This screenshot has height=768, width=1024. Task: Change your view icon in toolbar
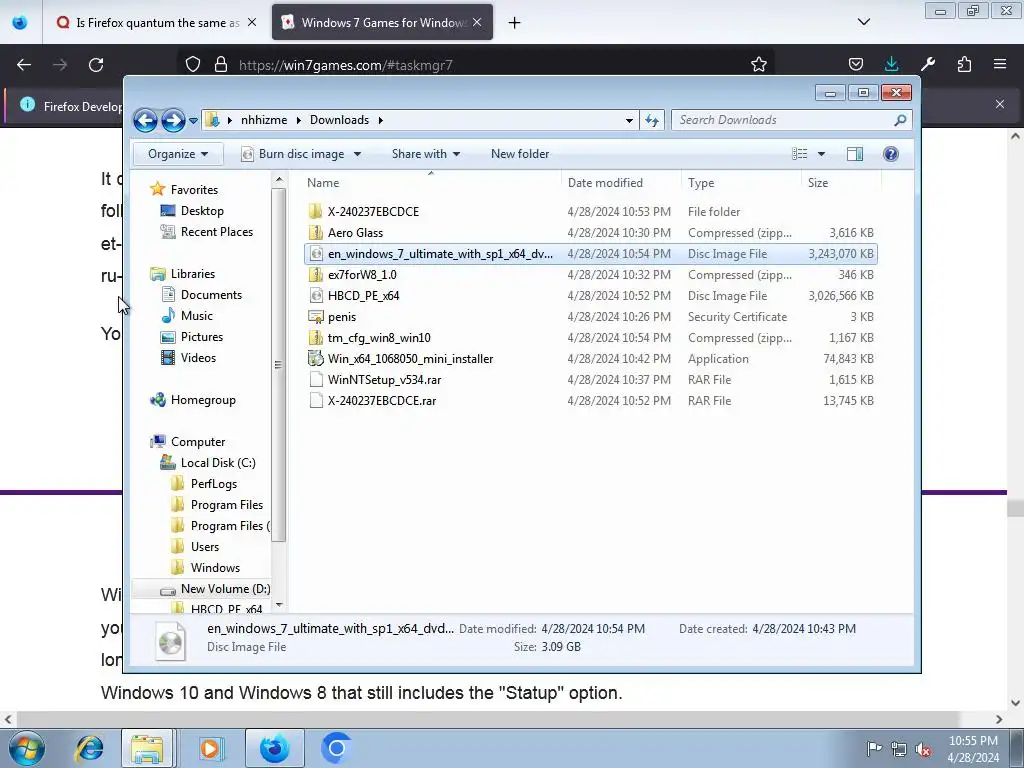(x=799, y=154)
